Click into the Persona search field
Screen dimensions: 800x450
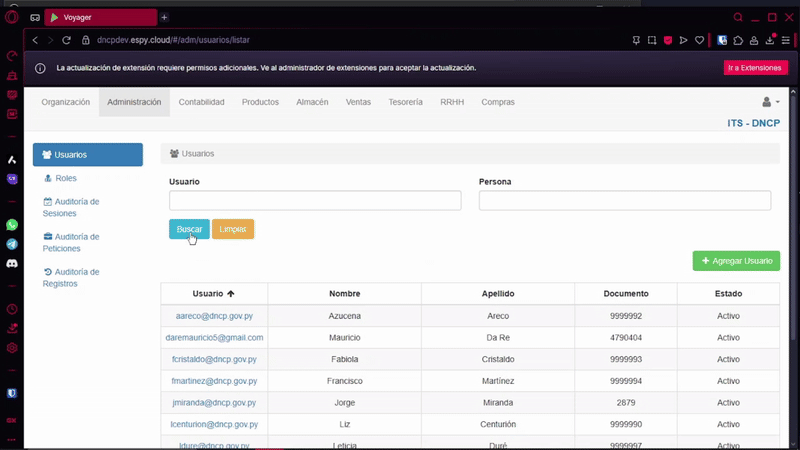tap(624, 201)
